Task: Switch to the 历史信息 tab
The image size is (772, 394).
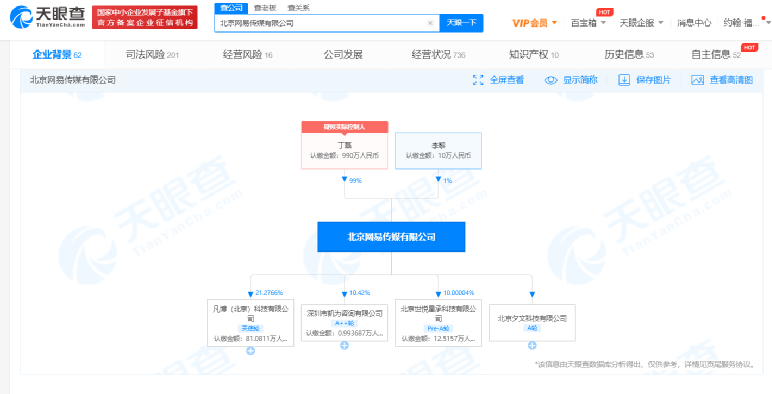Action: [629, 55]
